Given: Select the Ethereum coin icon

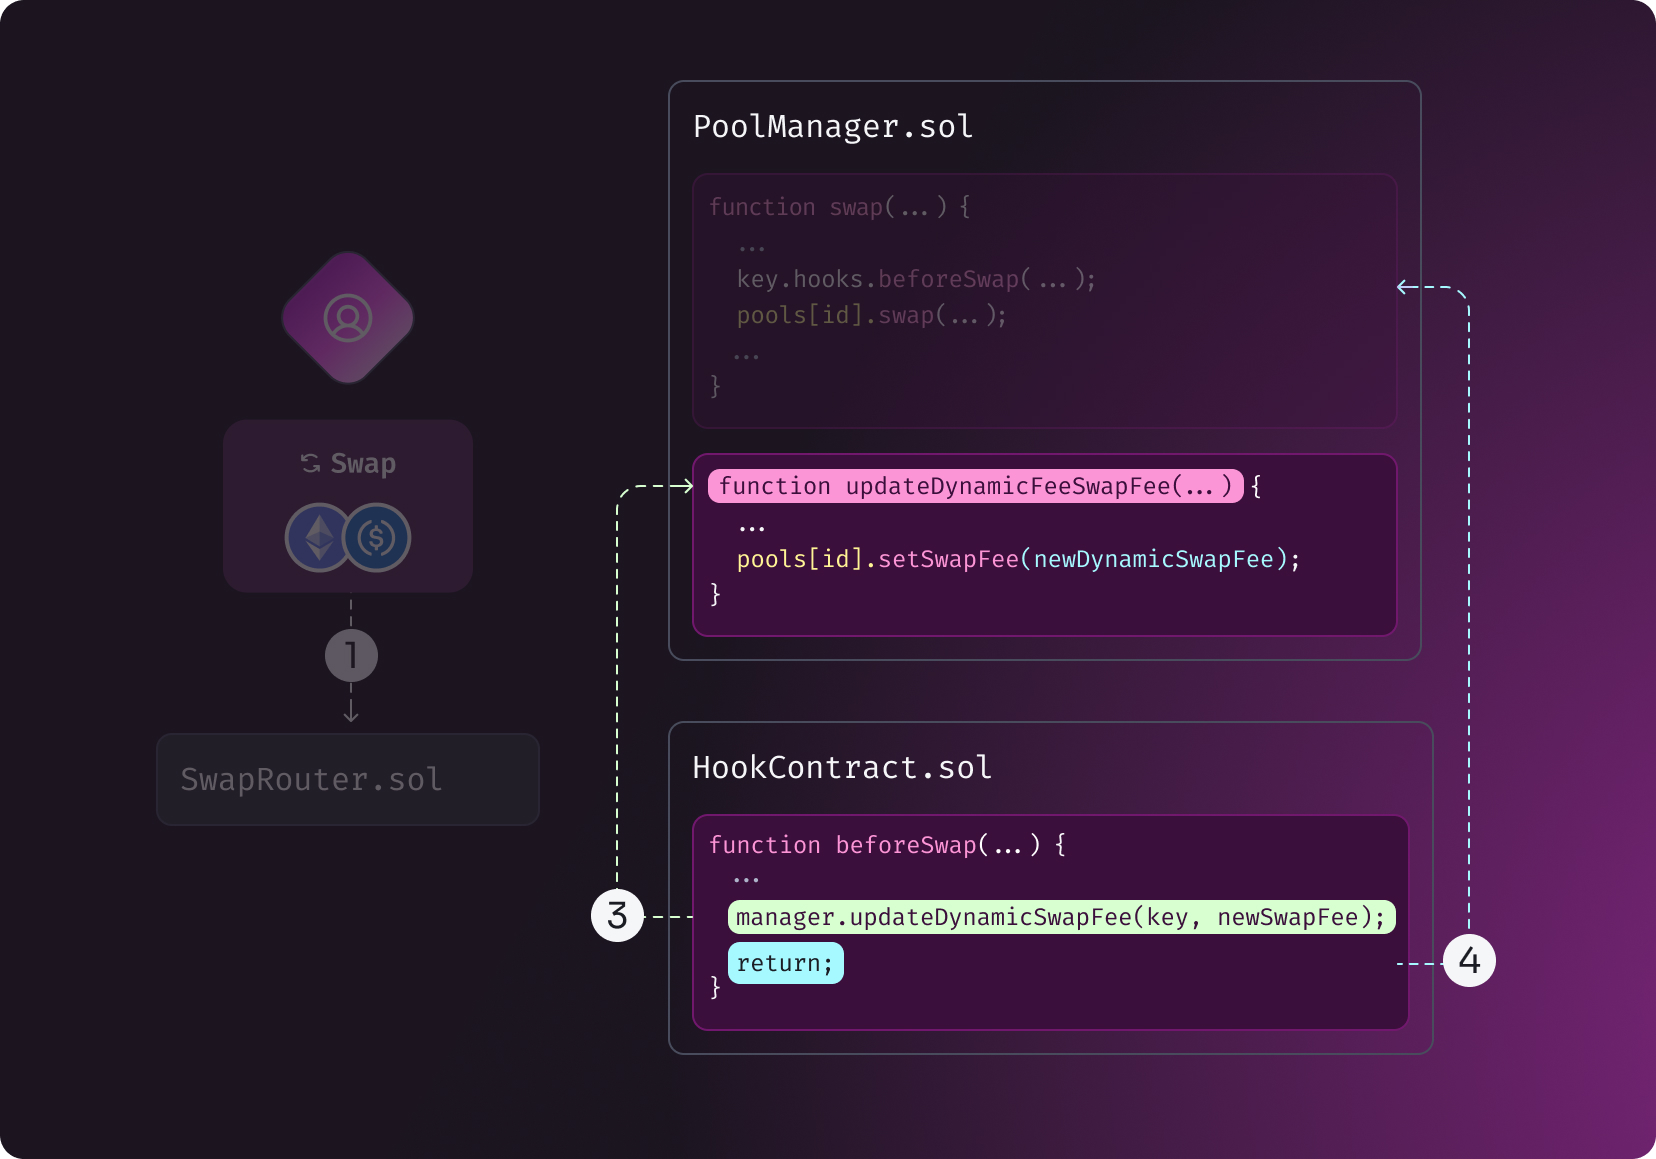Looking at the screenshot, I should click(x=319, y=537).
